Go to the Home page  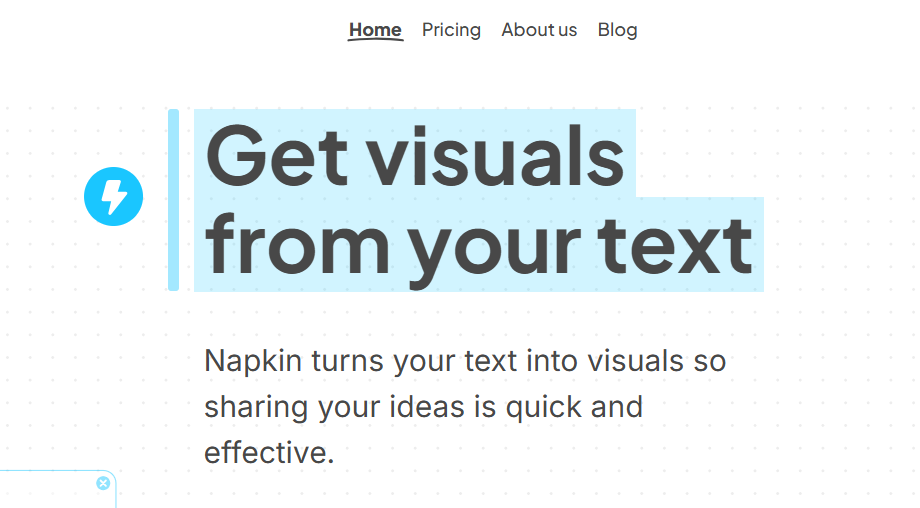click(375, 29)
